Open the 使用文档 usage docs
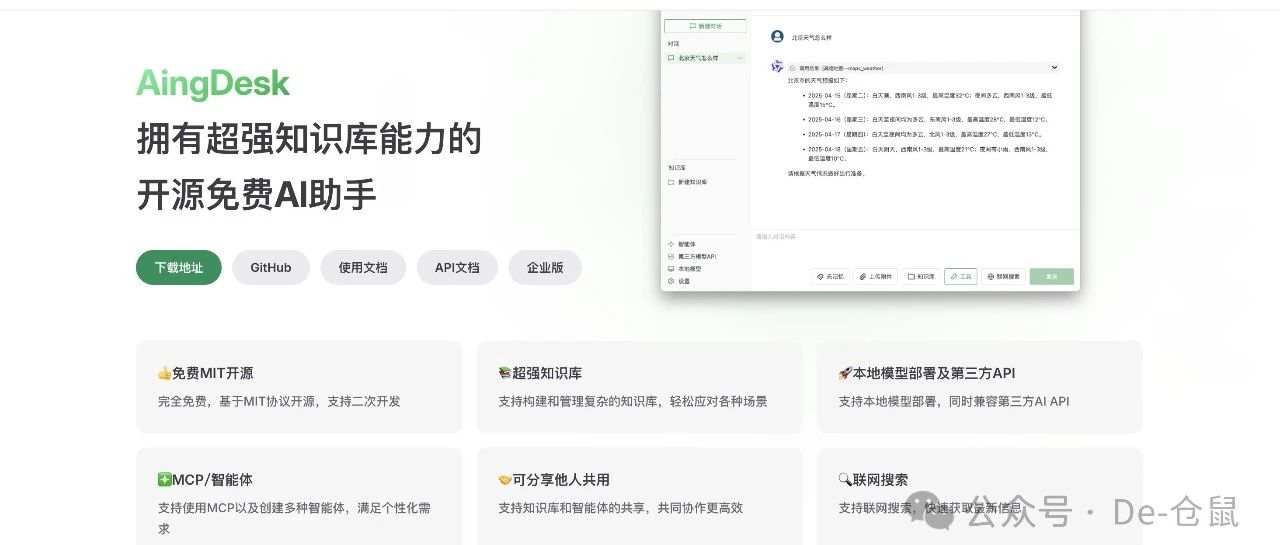The image size is (1280, 545). tap(363, 268)
